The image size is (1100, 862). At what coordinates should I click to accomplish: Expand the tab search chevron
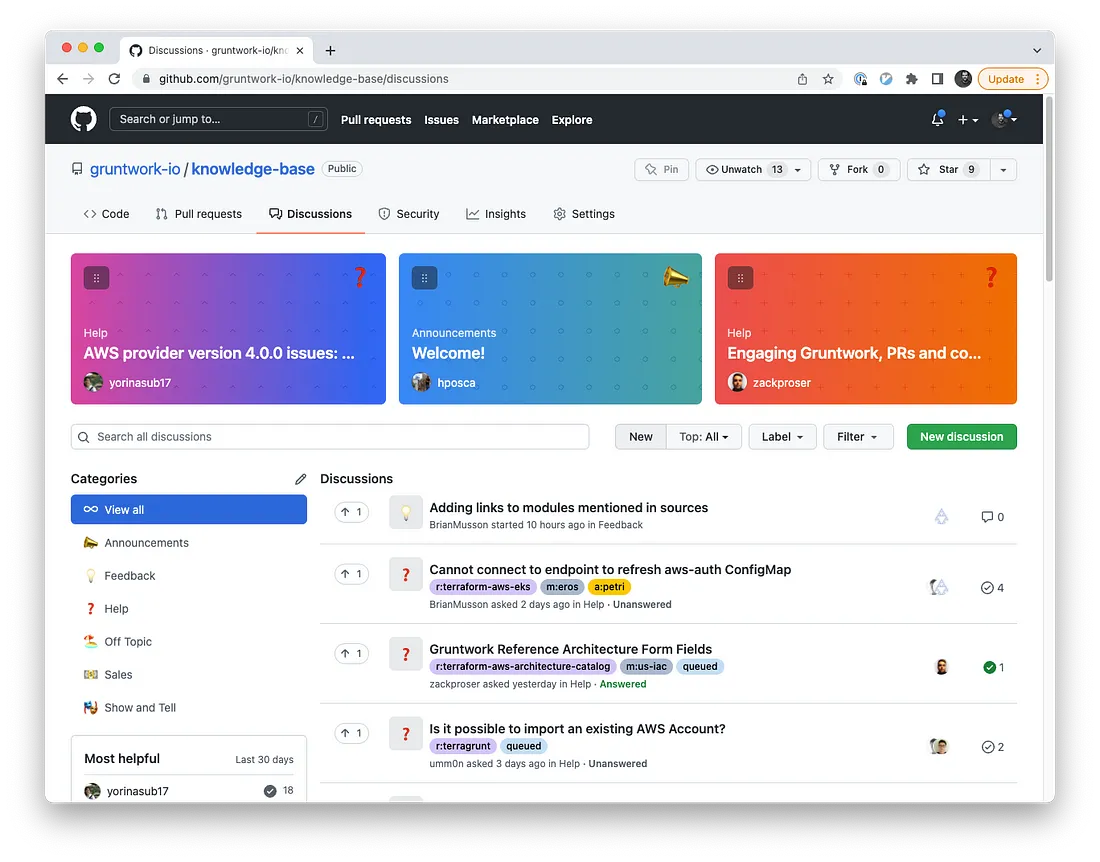[1036, 50]
